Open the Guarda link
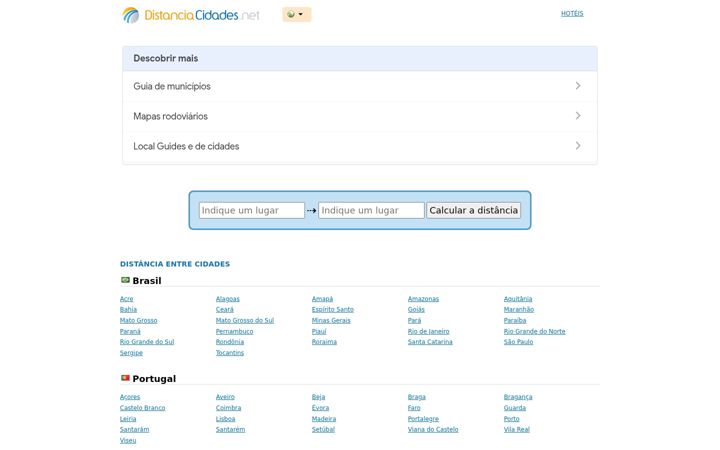 (515, 408)
